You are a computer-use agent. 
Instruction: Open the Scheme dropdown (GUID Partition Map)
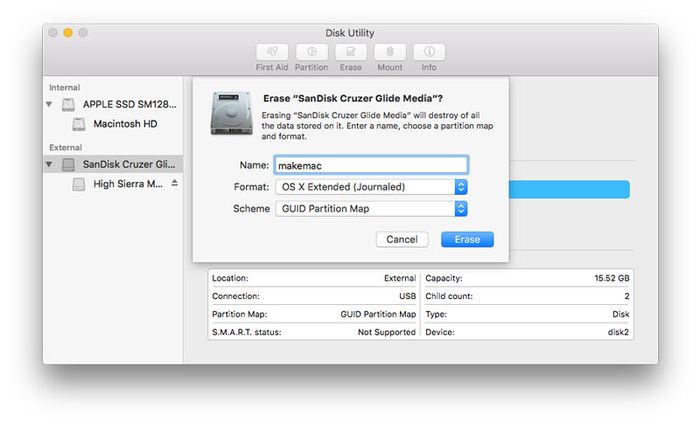click(371, 209)
